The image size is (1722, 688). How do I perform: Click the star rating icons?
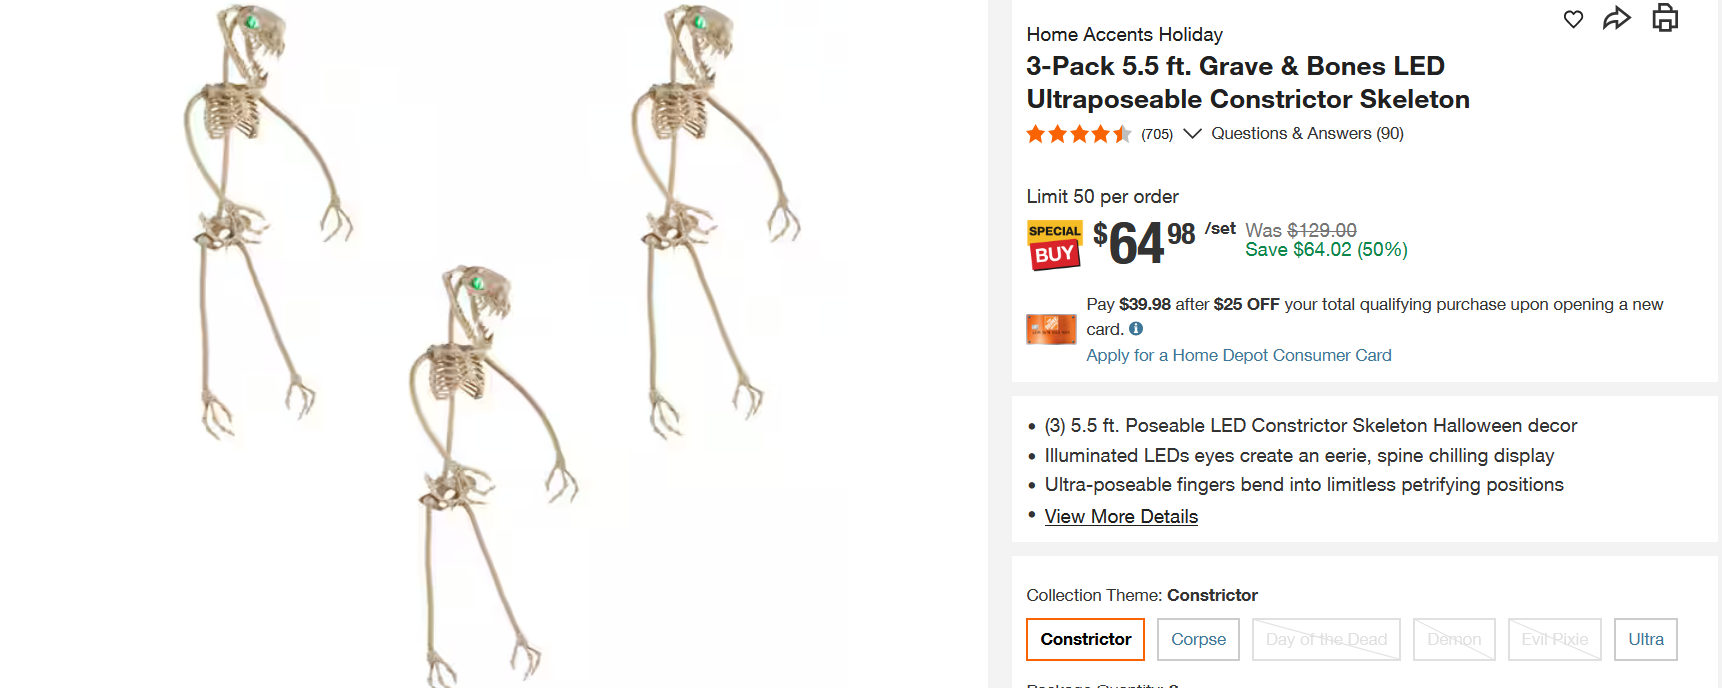click(1078, 134)
